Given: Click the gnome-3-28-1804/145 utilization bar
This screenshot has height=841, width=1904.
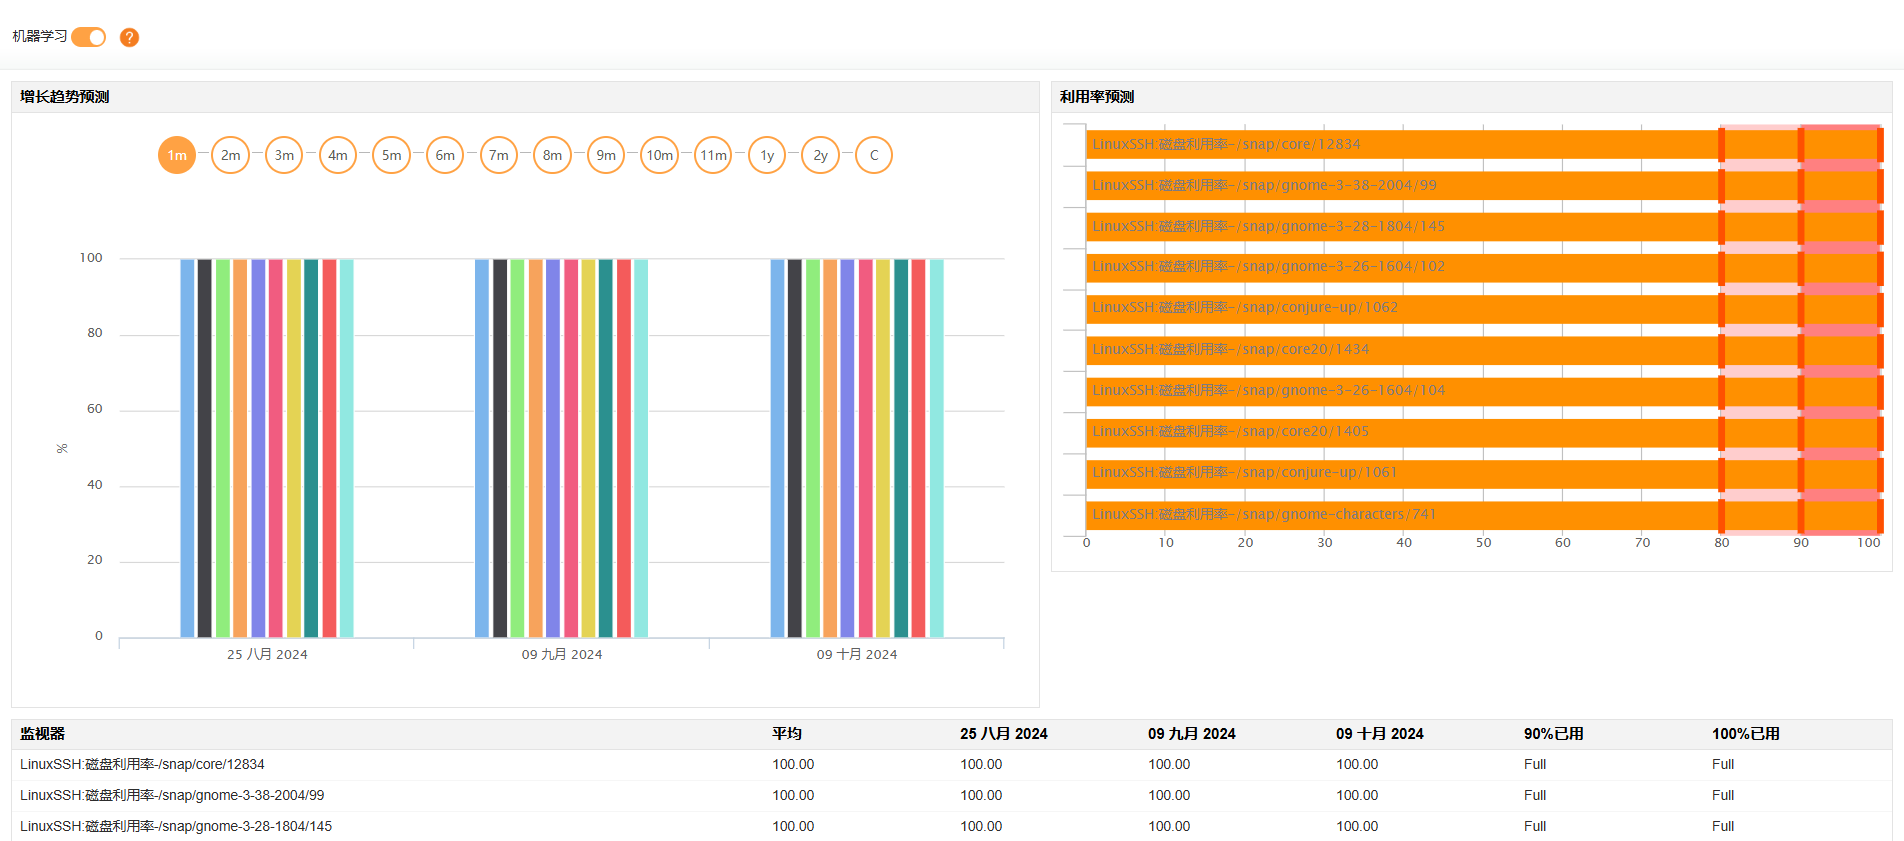Looking at the screenshot, I should point(1484,226).
